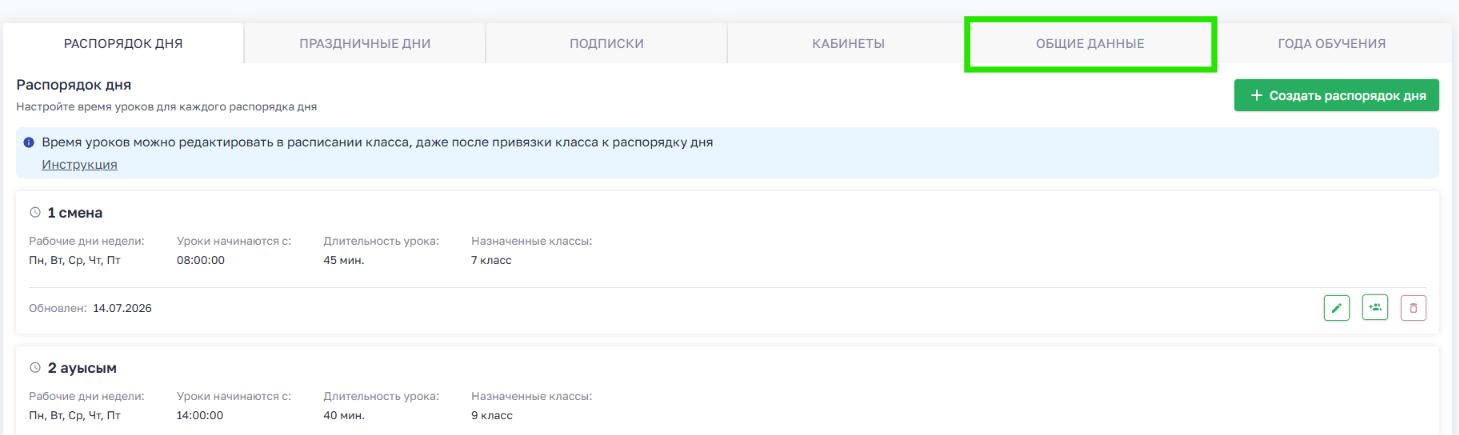The width and height of the screenshot is (1459, 435).
Task: Click the clock icon beside 1 смена
Action: click(35, 213)
